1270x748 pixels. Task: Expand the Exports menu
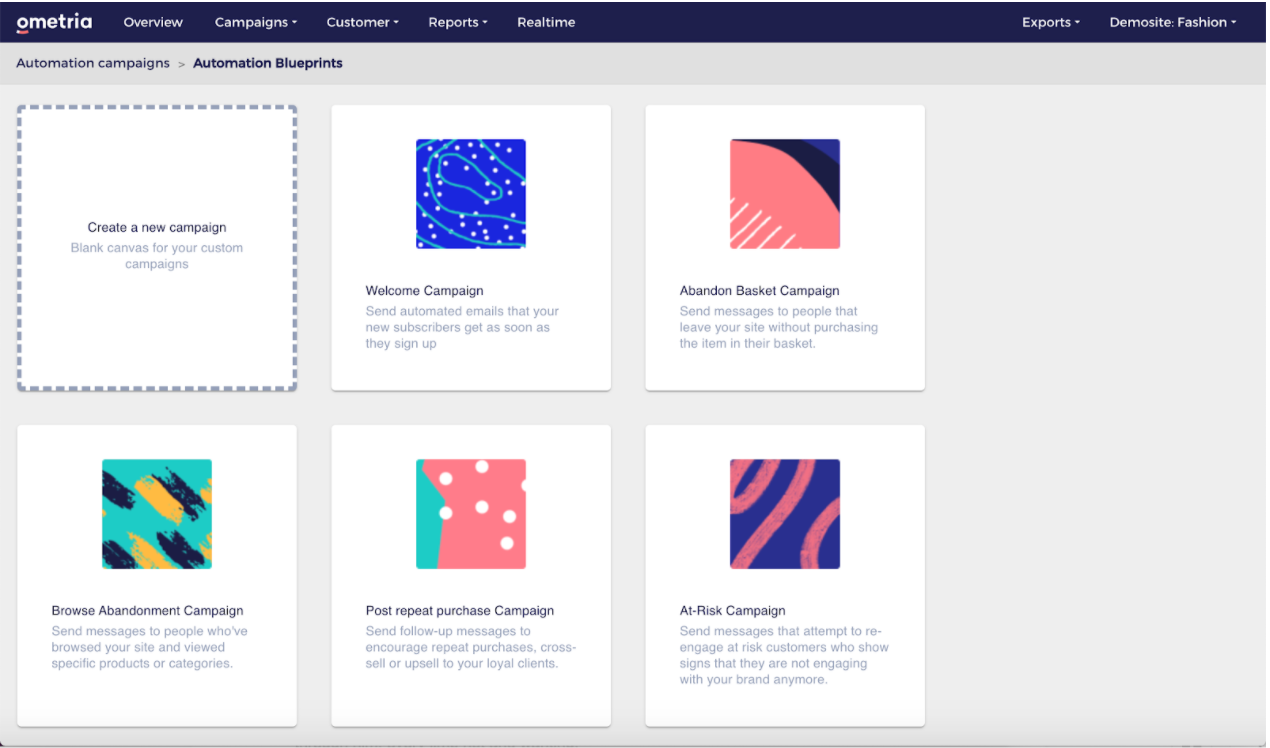point(1051,22)
